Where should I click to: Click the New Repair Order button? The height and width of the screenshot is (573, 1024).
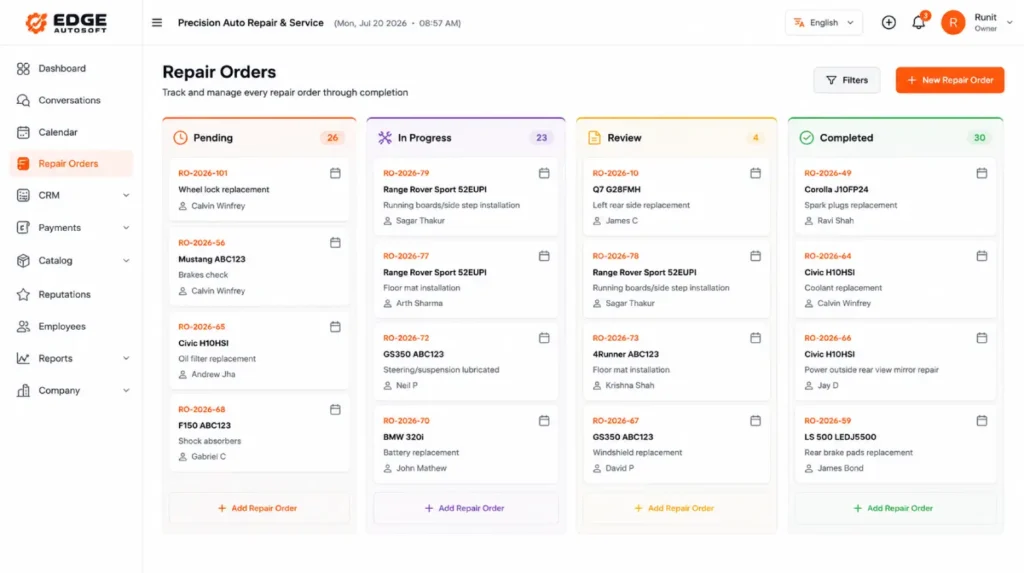click(x=950, y=80)
